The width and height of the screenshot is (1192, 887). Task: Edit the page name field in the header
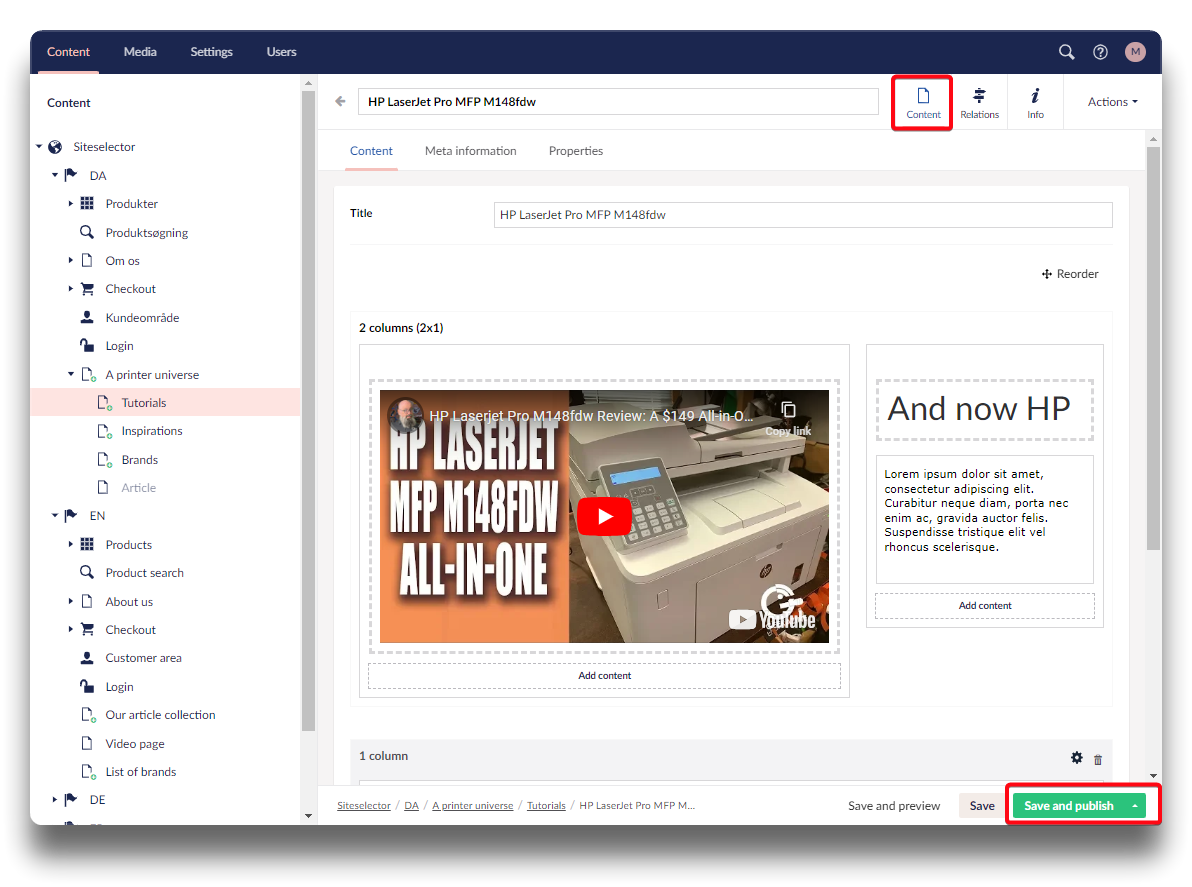point(618,102)
